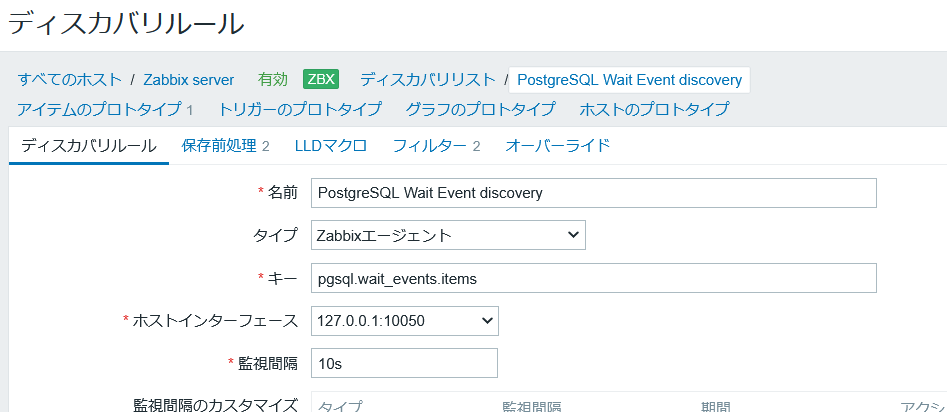947x412 pixels.
Task: Click the 監視間隔 input field
Action: click(404, 363)
